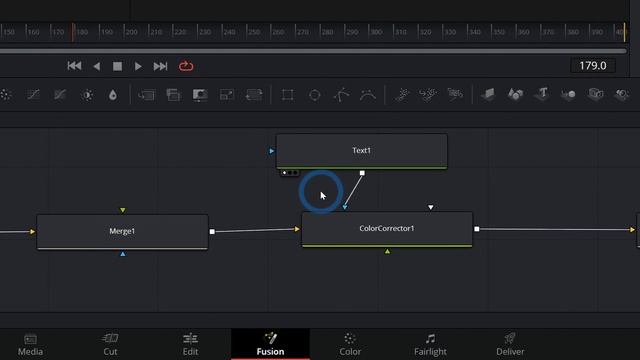
Task: Select the connection line between Merge1 and ColorCorrector1
Action: point(254,231)
